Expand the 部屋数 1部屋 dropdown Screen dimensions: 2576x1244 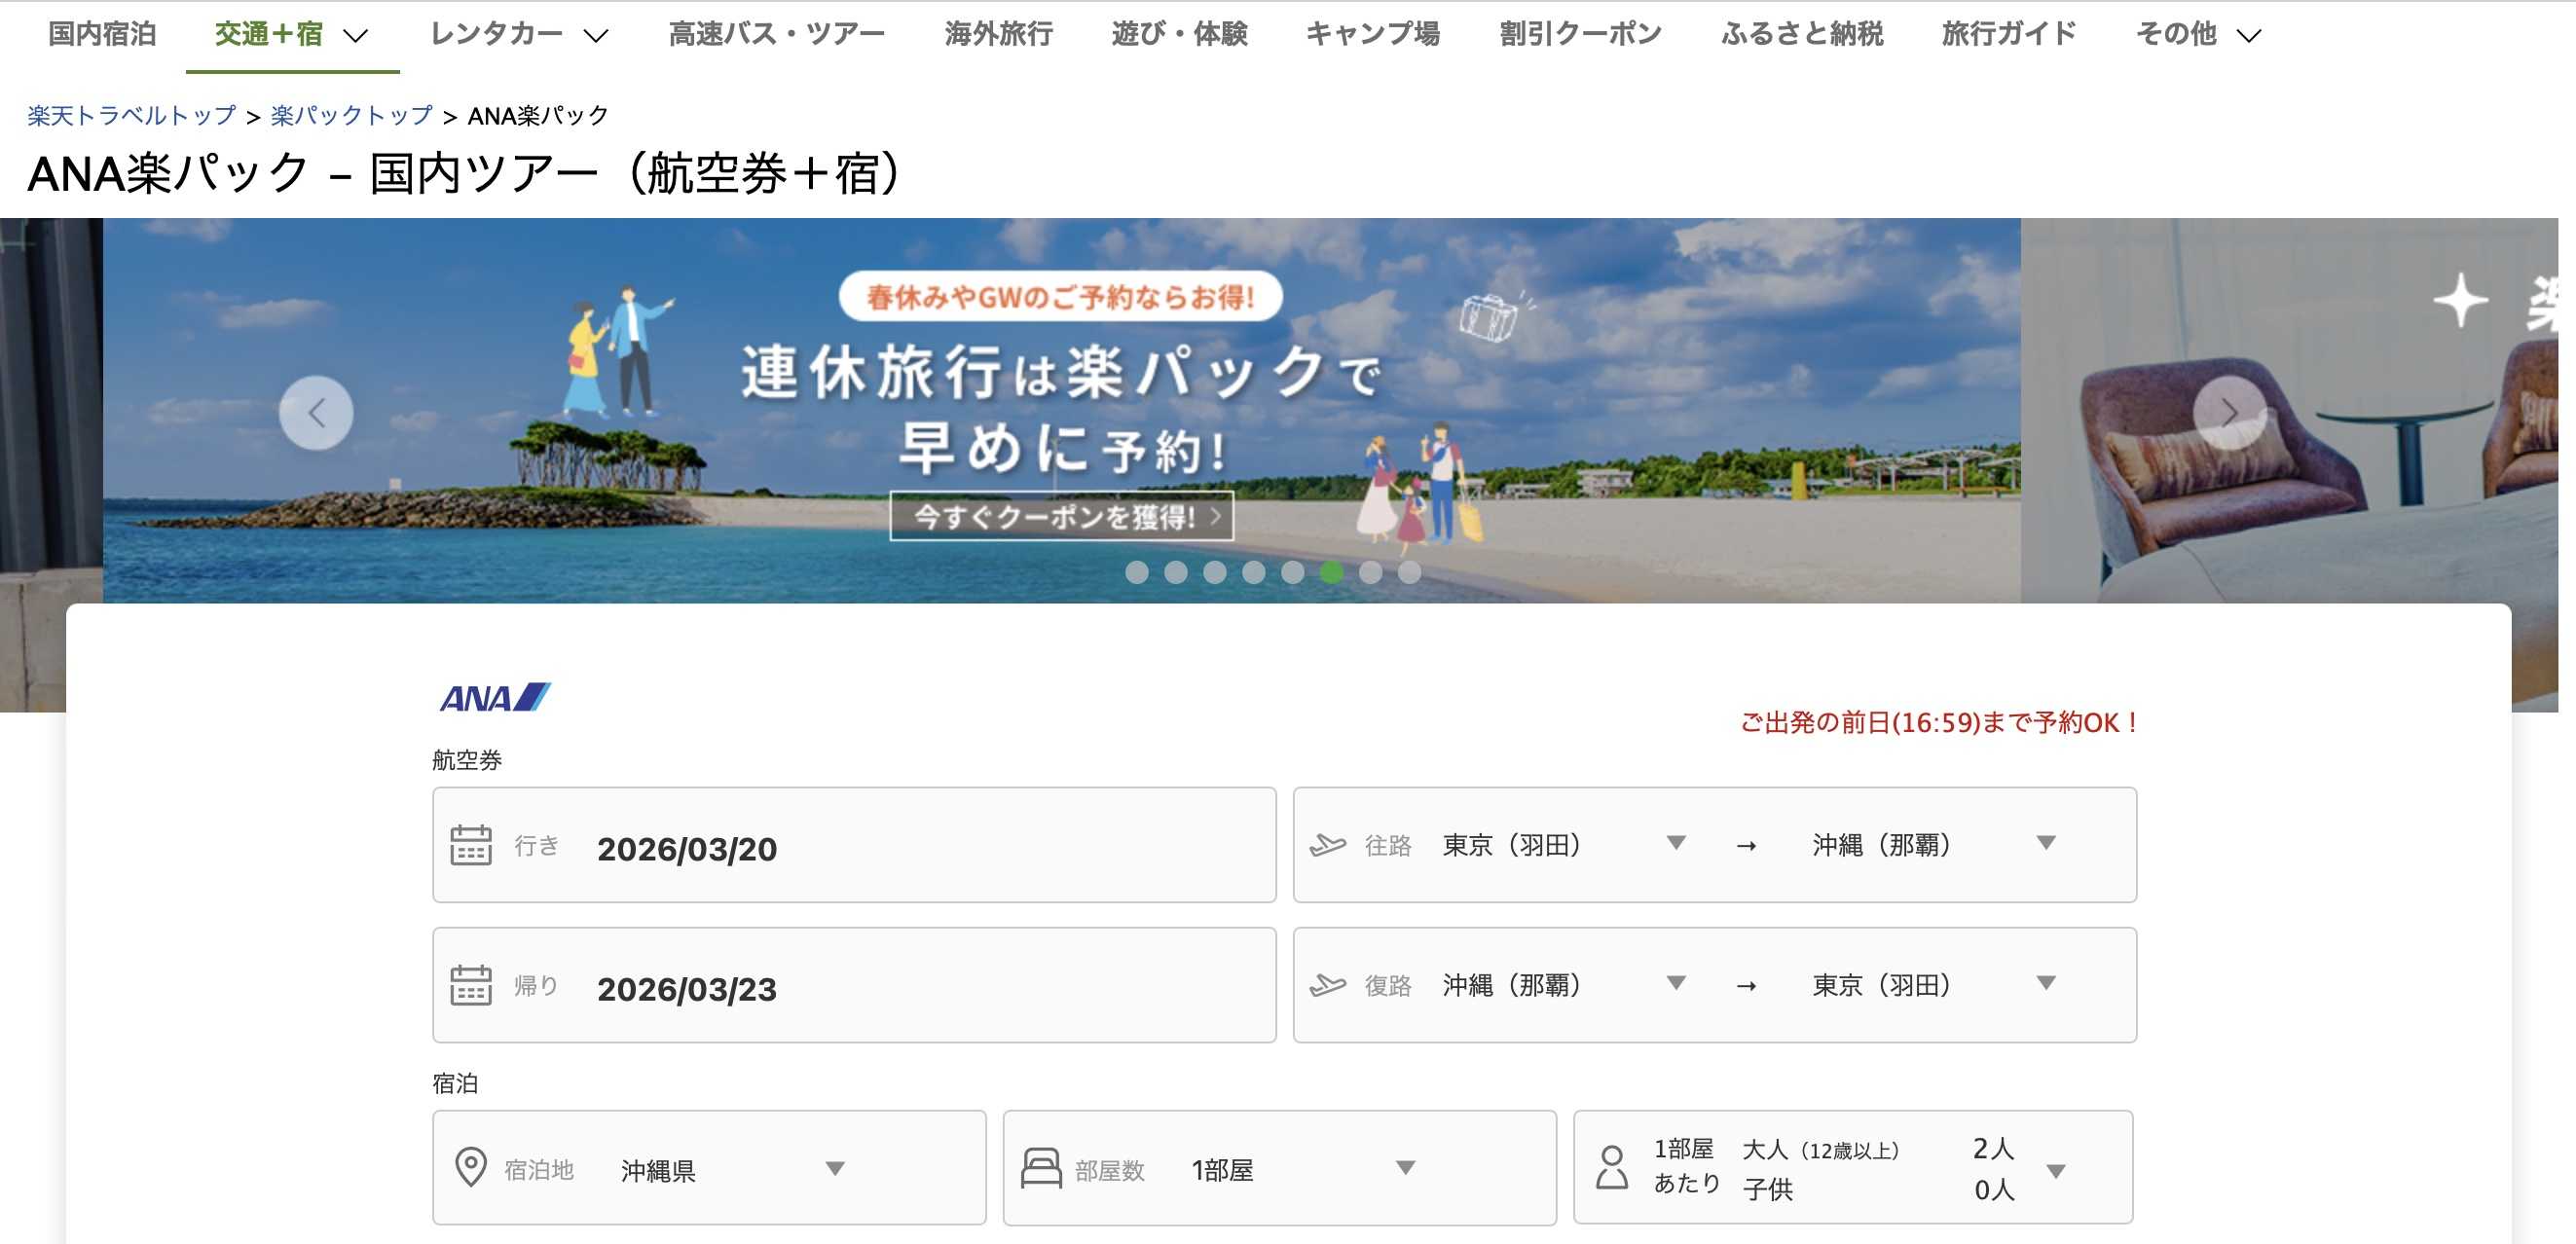1300,1168
